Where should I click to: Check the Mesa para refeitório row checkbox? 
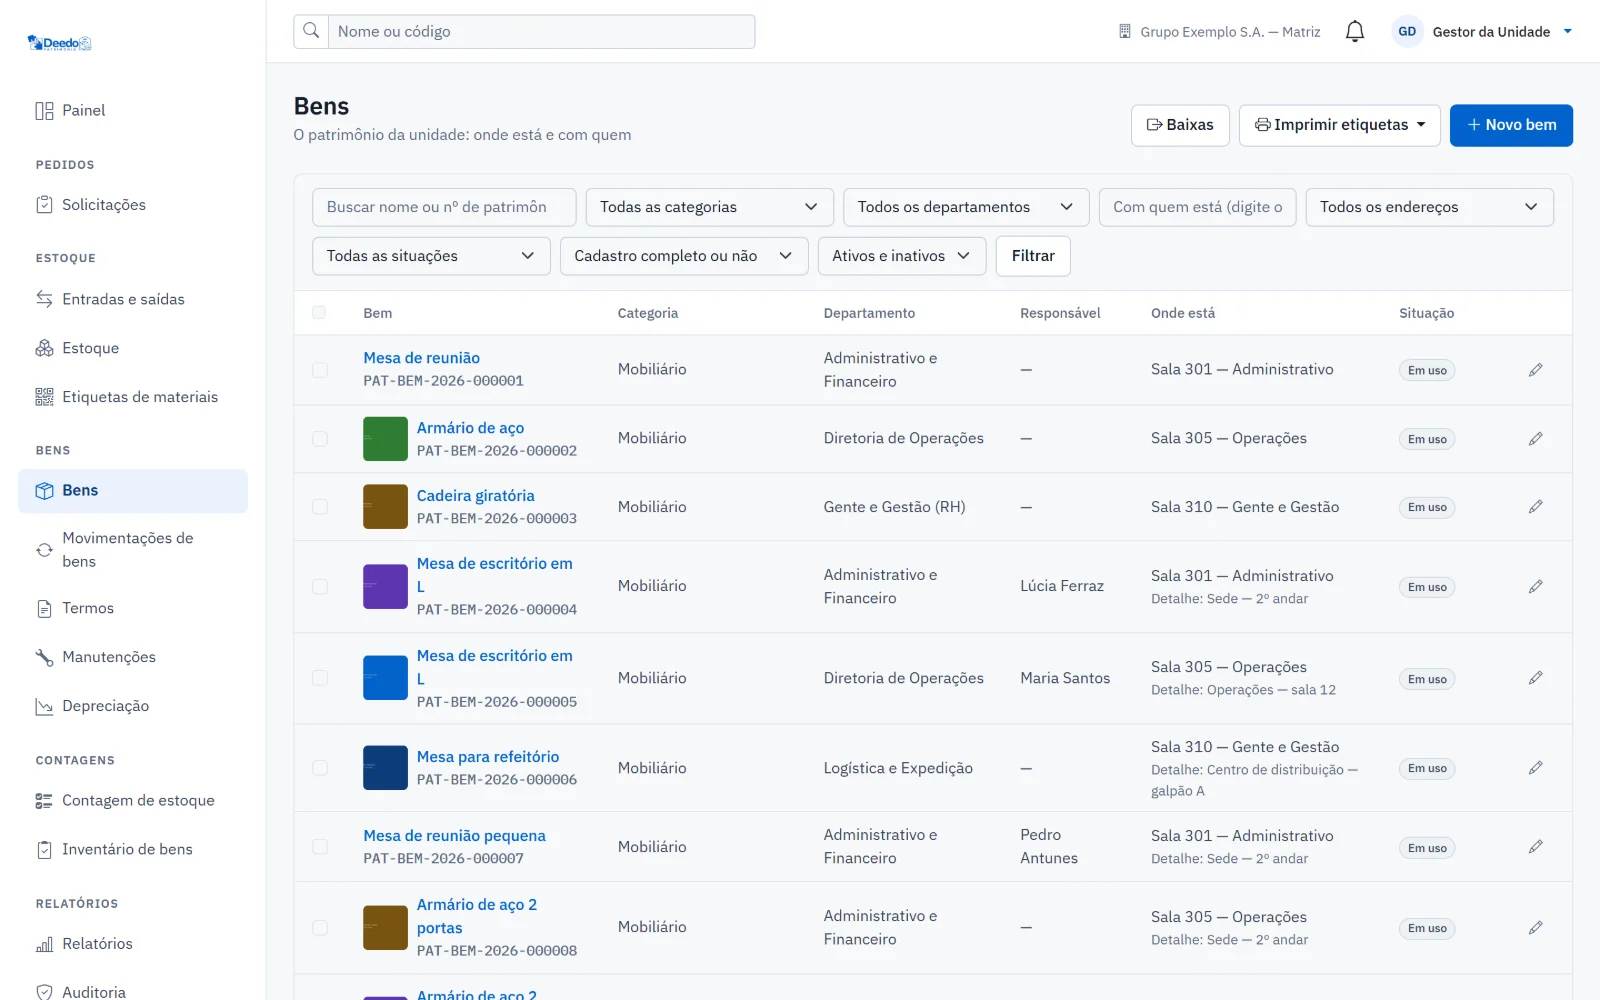[x=320, y=768]
